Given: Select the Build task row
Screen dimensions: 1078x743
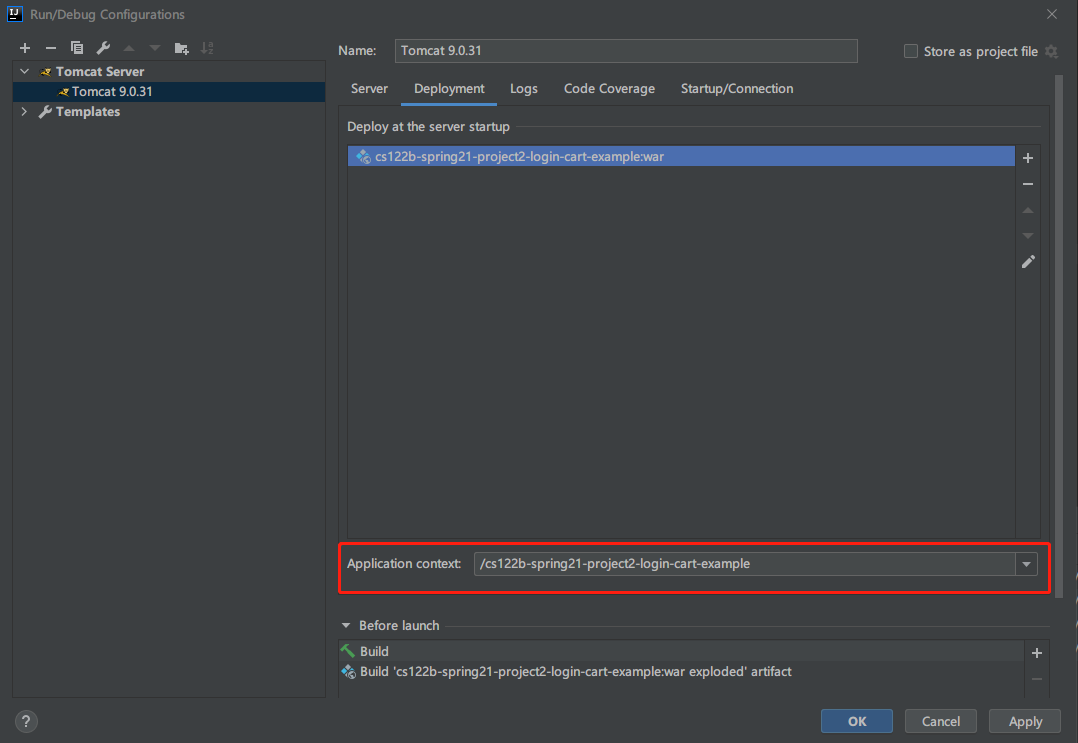Looking at the screenshot, I should coord(681,651).
